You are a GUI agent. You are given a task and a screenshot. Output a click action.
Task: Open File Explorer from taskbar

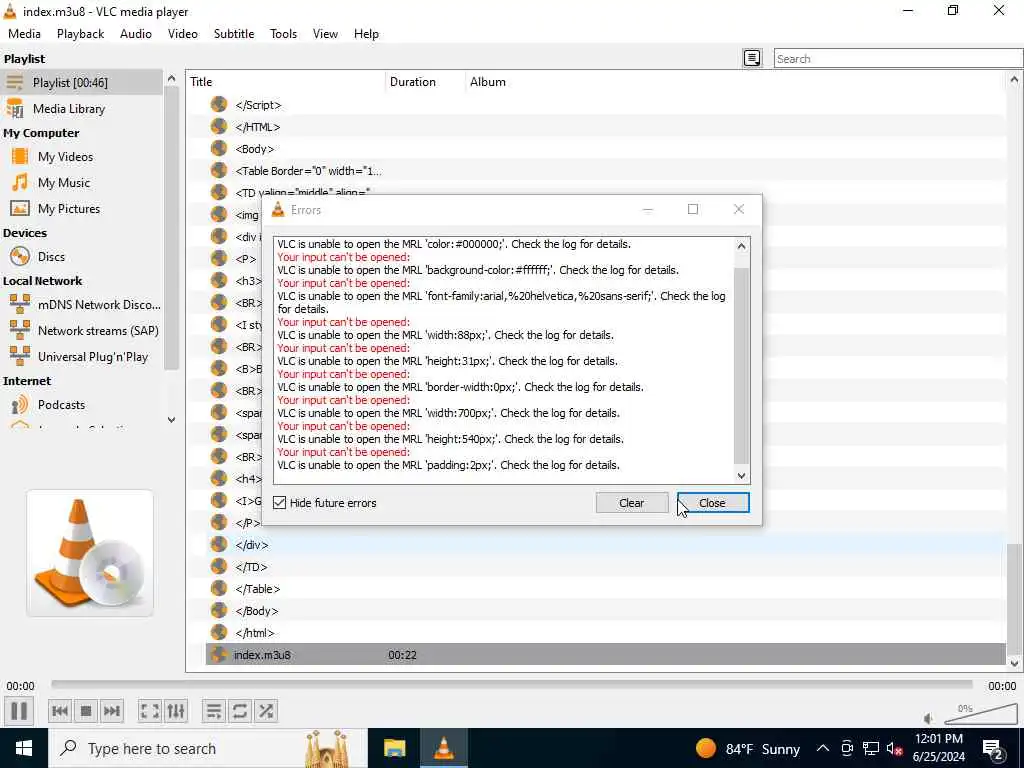pyautogui.click(x=394, y=748)
